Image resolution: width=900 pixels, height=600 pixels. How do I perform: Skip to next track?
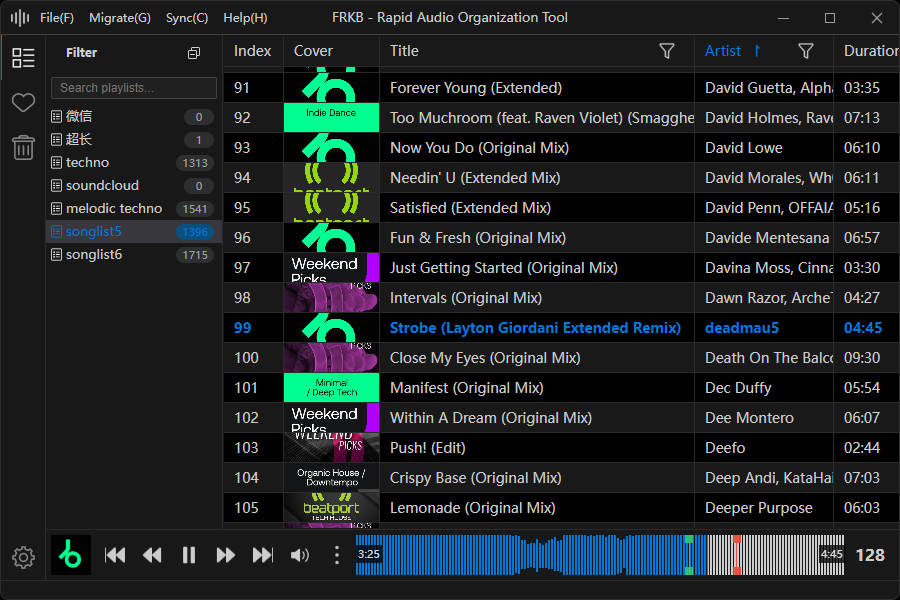[x=263, y=555]
